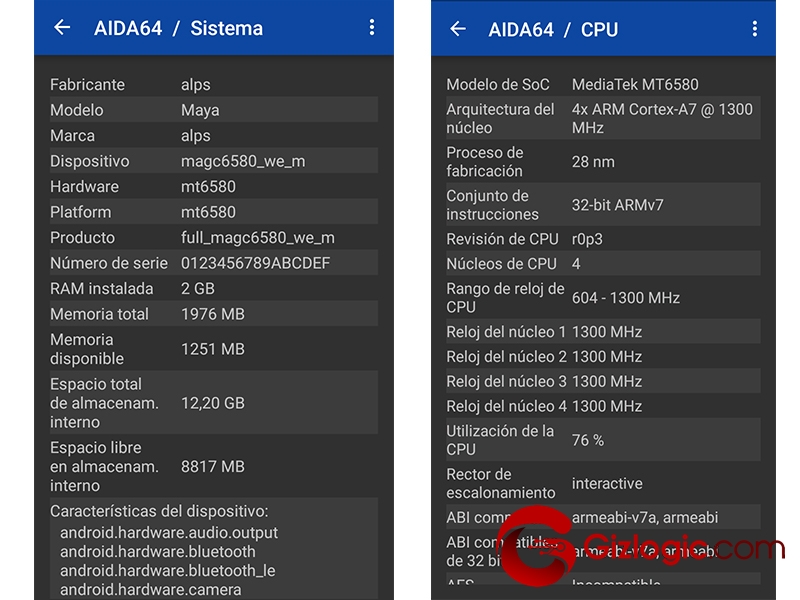Select 'Rango de reloj de CPU' label

coord(505,298)
